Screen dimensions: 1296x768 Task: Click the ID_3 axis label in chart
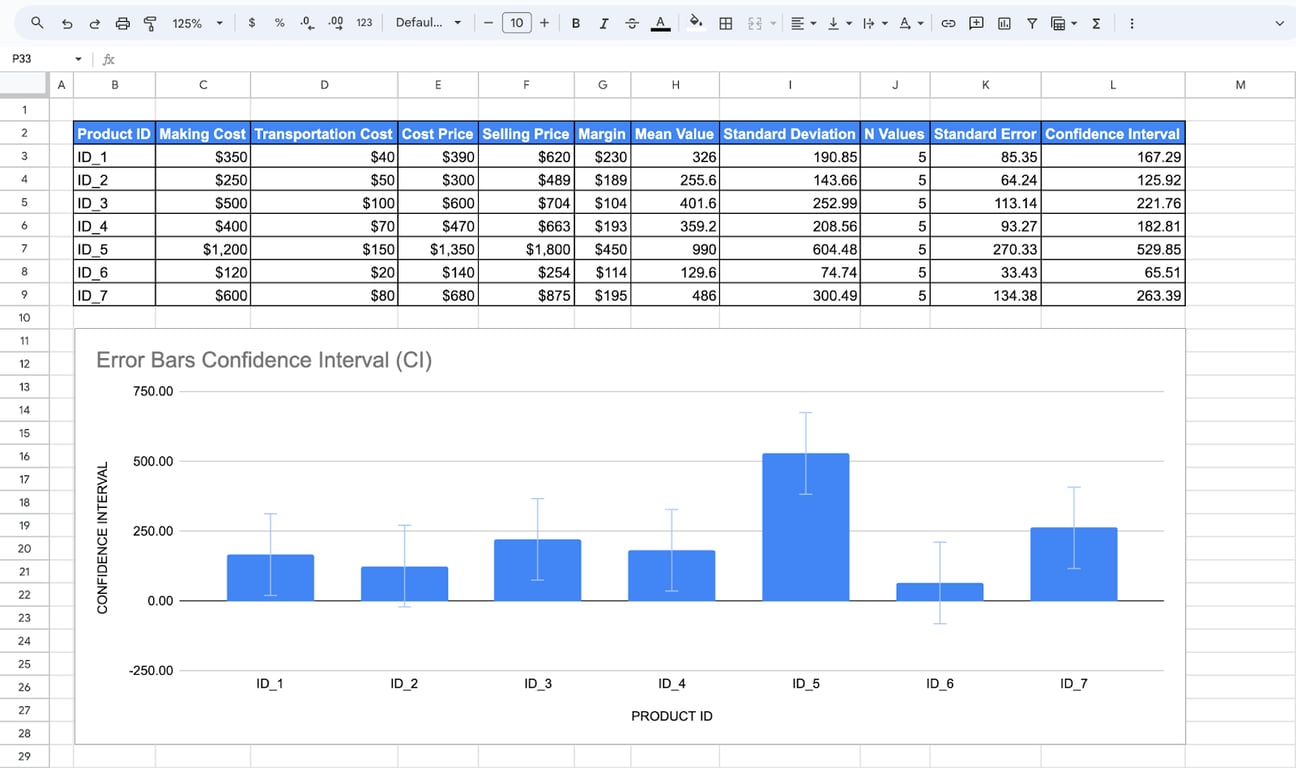coord(538,684)
